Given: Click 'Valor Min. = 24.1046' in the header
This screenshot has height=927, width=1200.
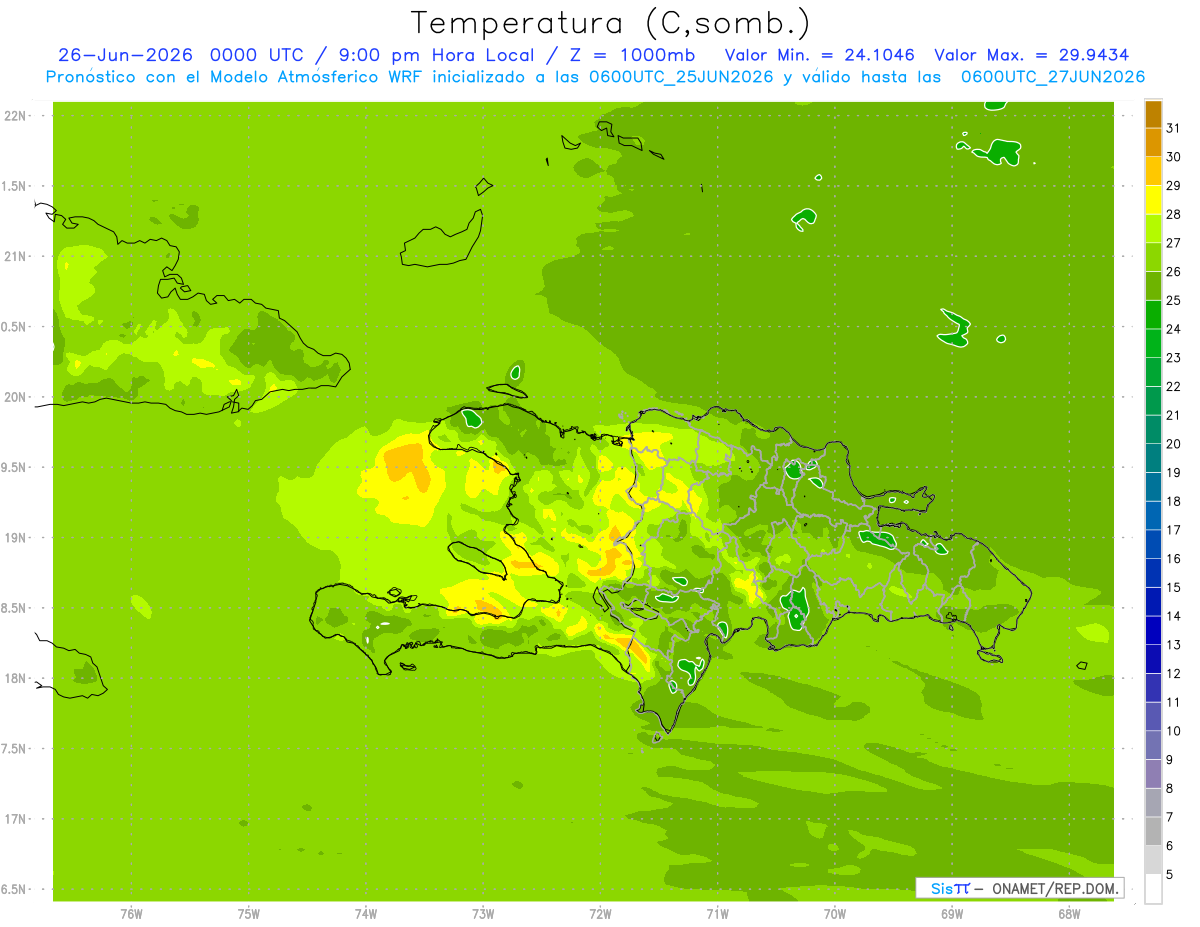Looking at the screenshot, I should pyautogui.click(x=820, y=55).
